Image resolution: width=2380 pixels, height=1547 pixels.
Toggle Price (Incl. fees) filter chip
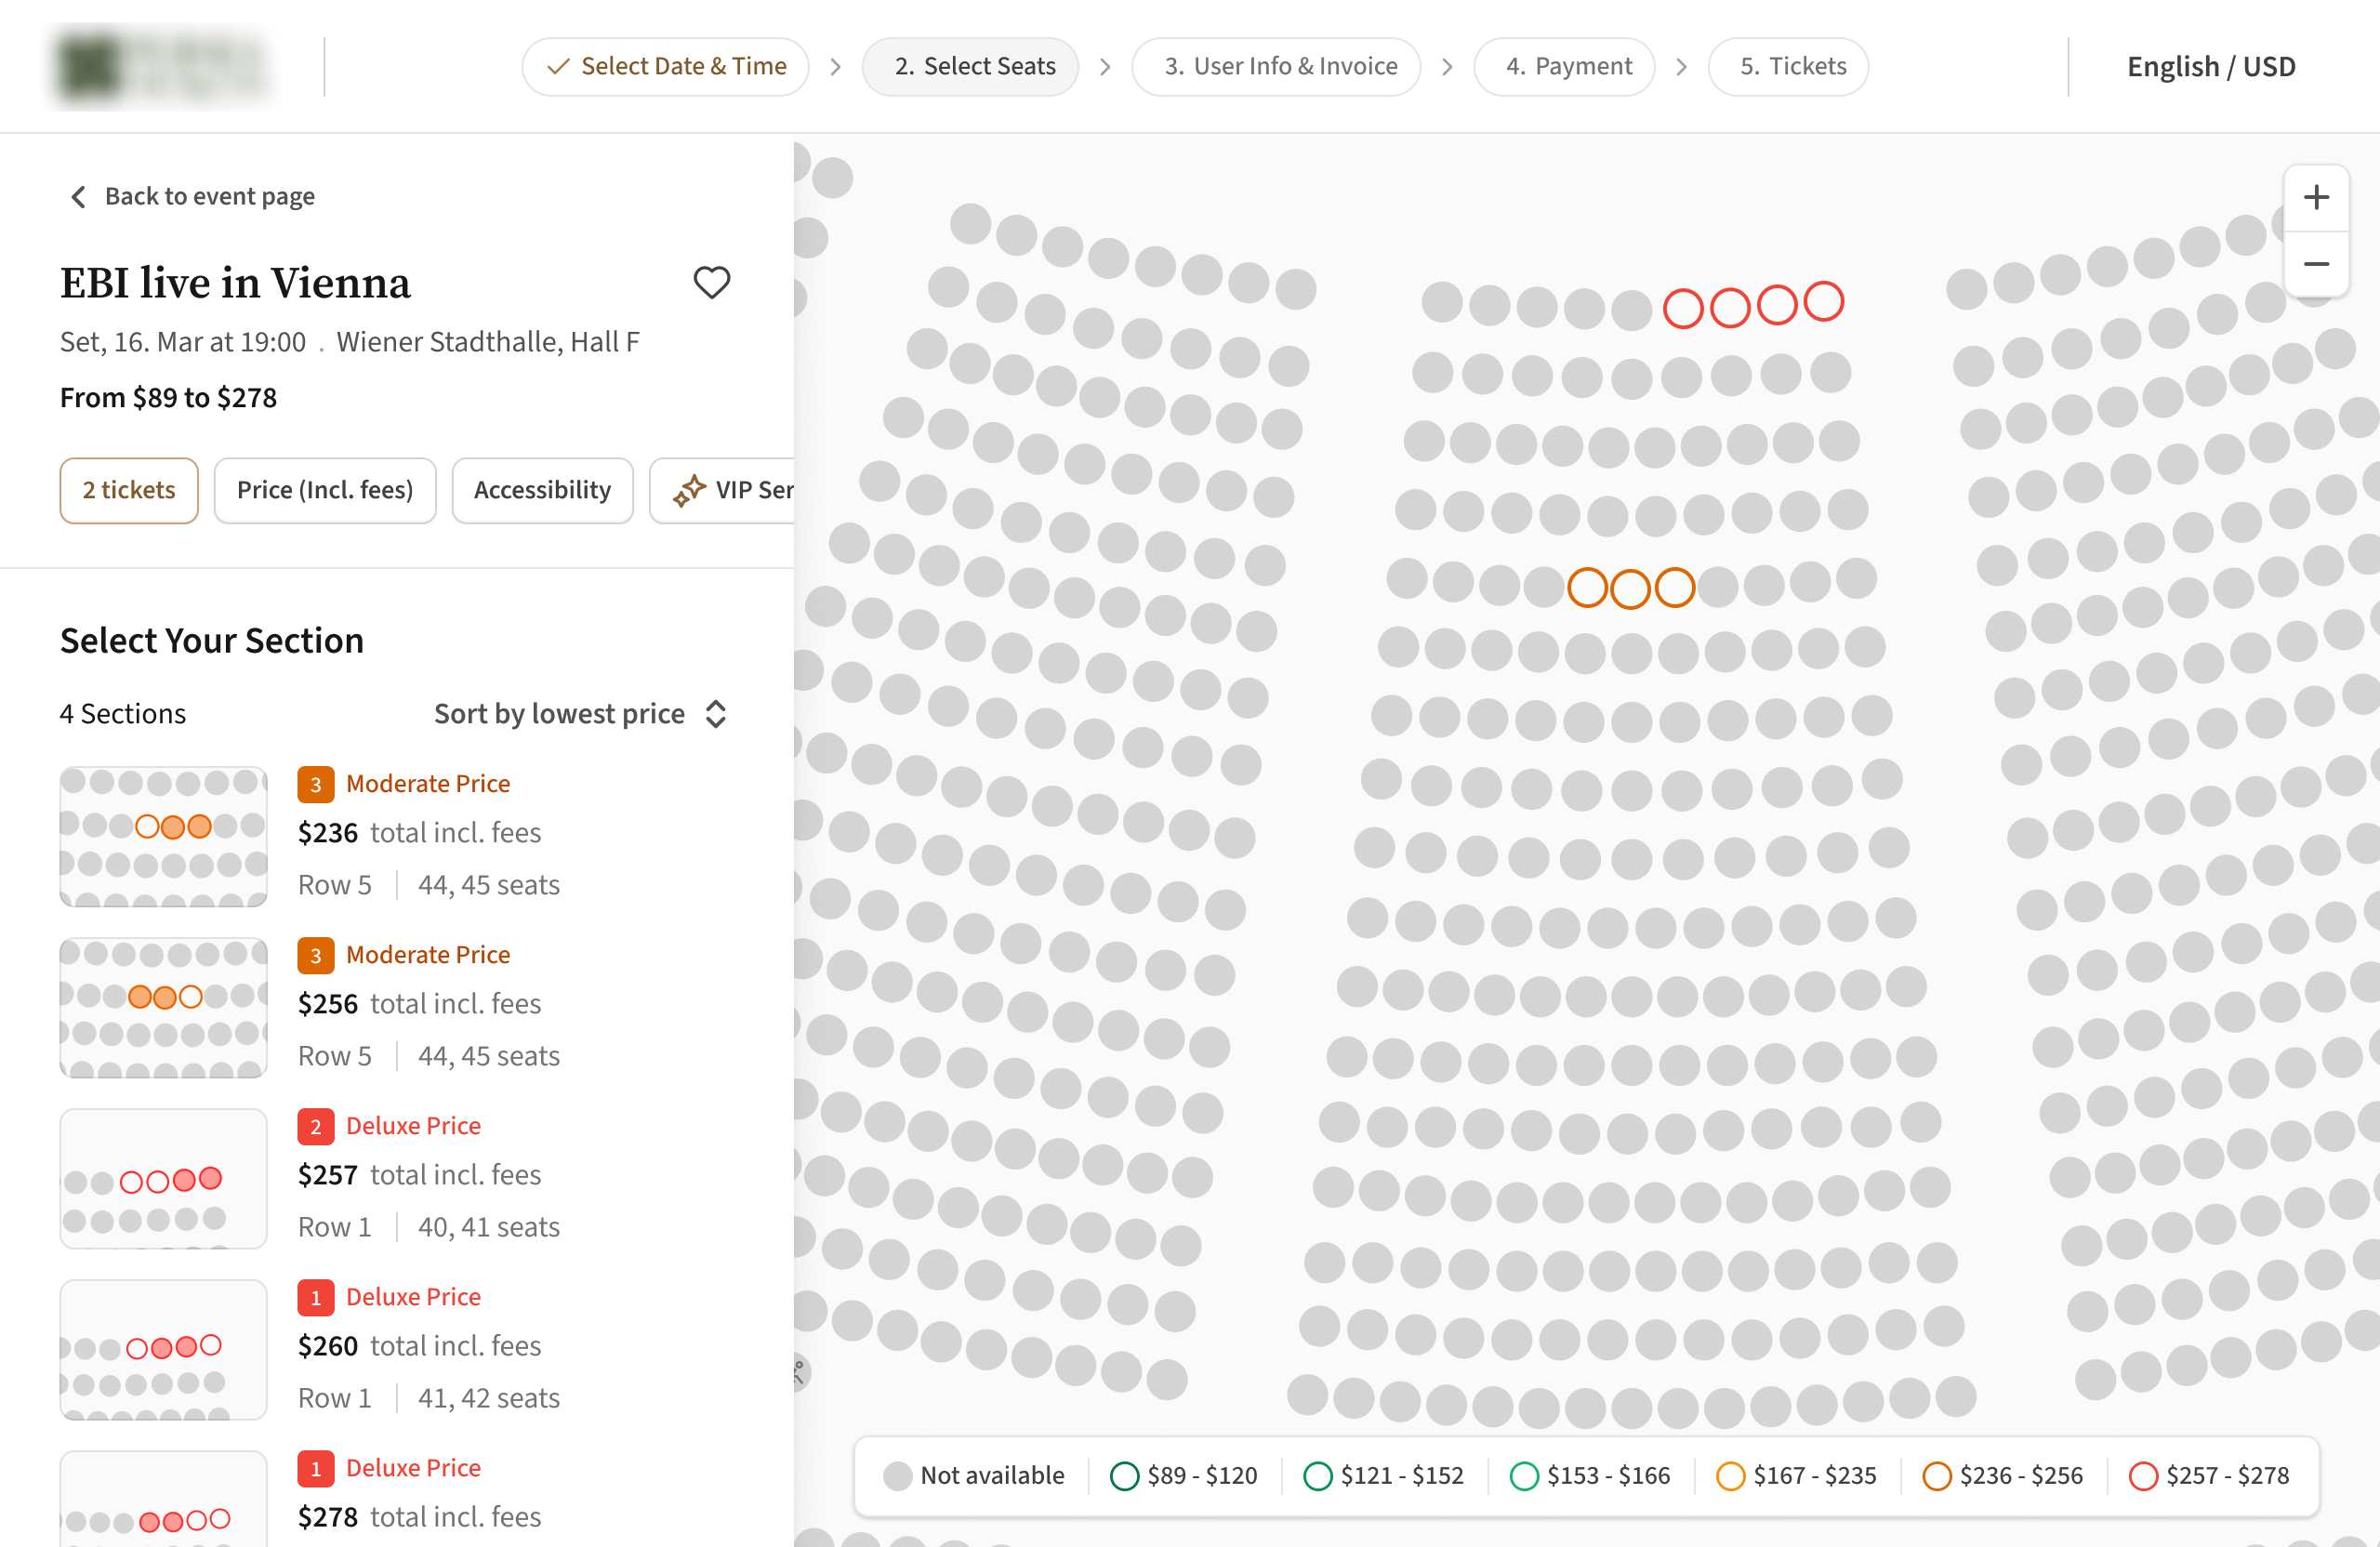pyautogui.click(x=325, y=490)
